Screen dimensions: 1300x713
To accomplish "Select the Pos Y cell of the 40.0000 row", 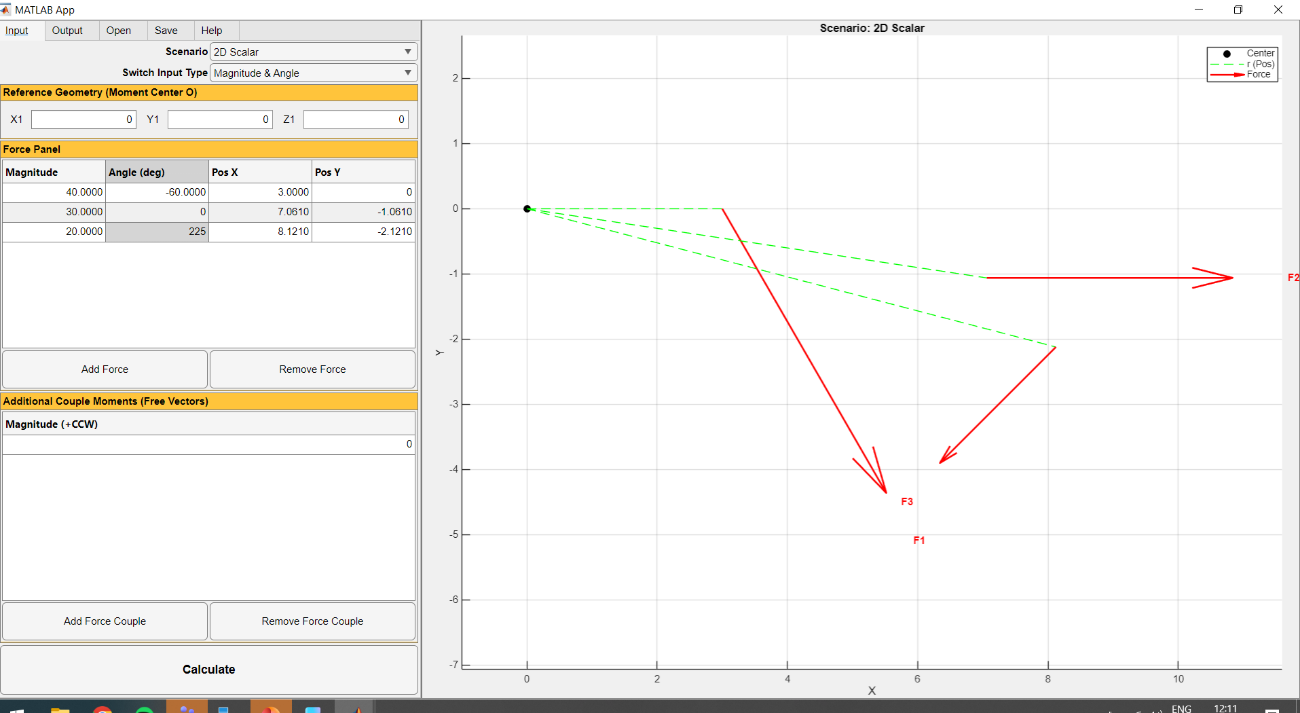I will [363, 192].
